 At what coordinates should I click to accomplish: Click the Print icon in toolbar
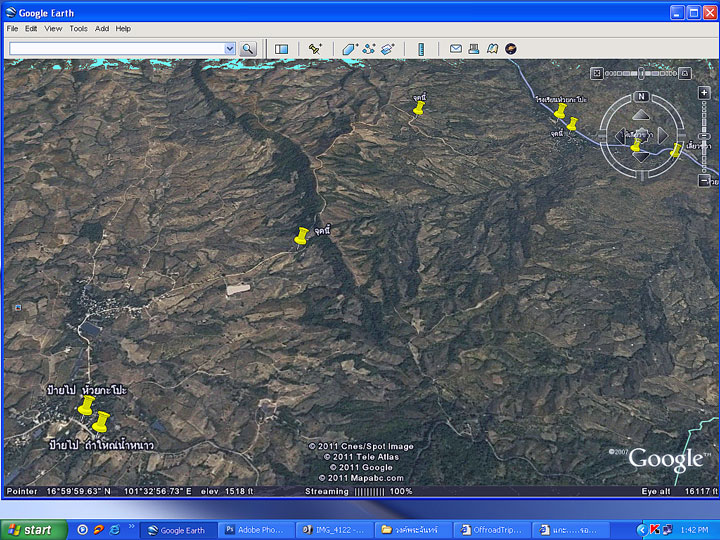coord(474,48)
